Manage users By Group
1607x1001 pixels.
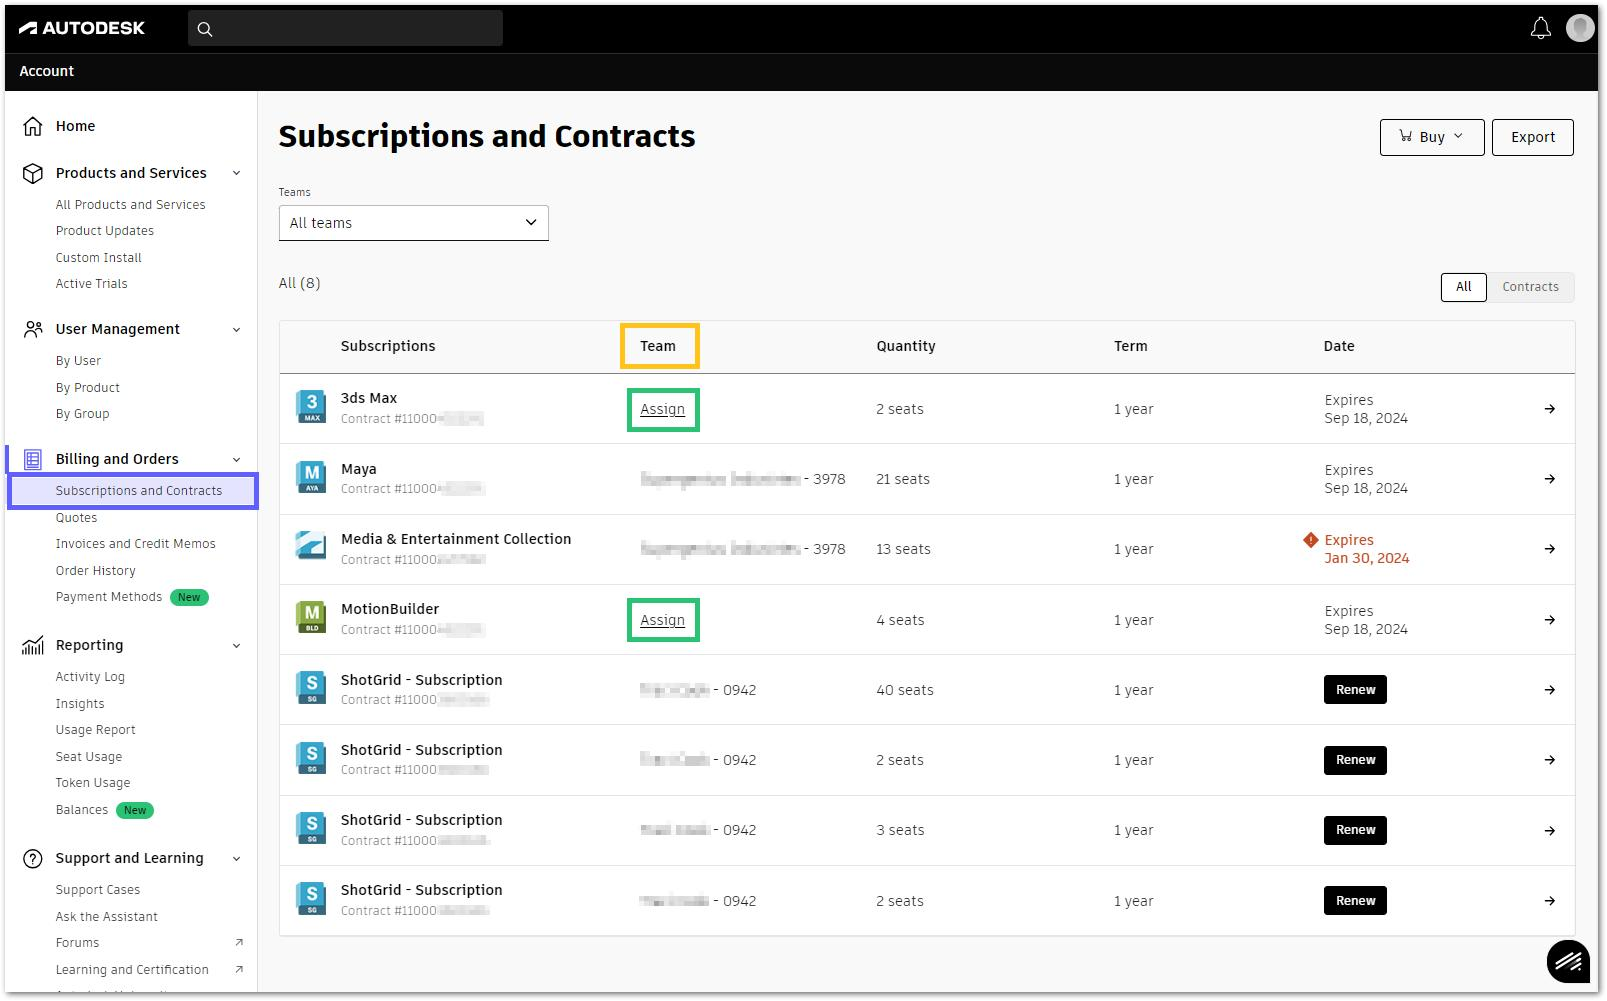pyautogui.click(x=83, y=414)
